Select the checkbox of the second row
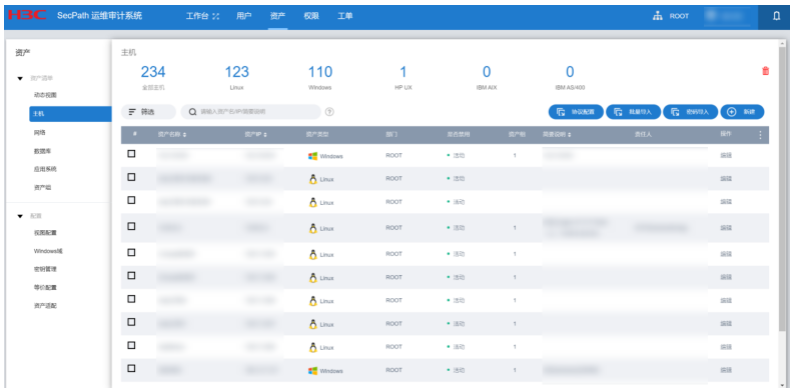 [x=131, y=177]
